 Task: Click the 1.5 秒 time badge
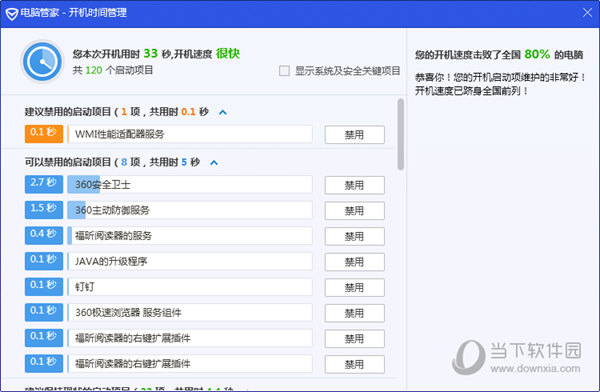[44, 210]
